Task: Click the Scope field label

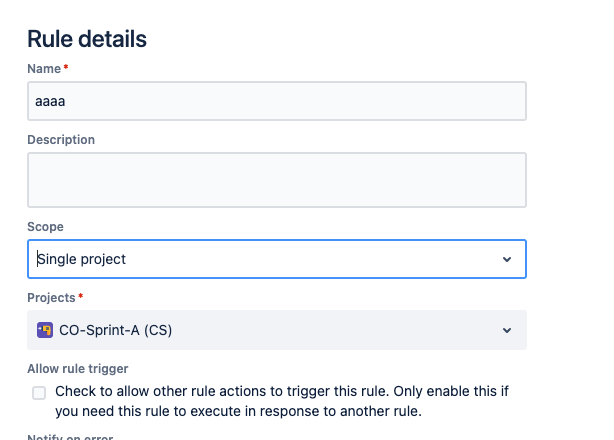Action: (45, 227)
